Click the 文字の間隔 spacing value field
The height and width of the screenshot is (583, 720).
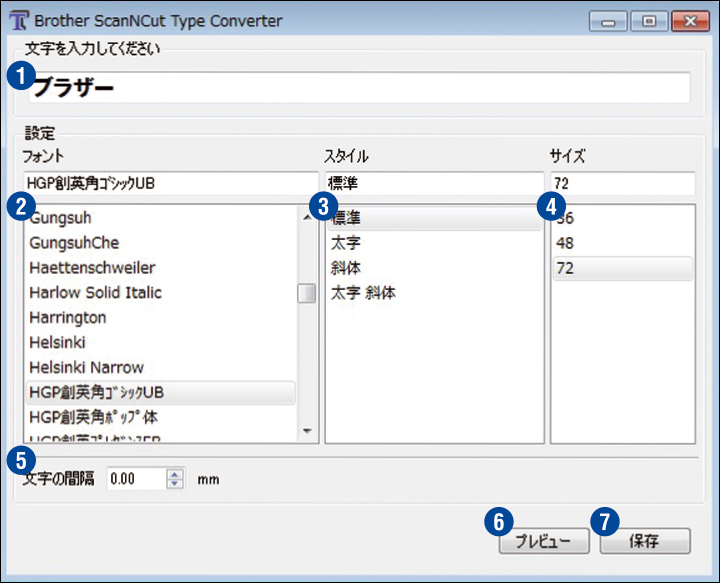pyautogui.click(x=136, y=479)
